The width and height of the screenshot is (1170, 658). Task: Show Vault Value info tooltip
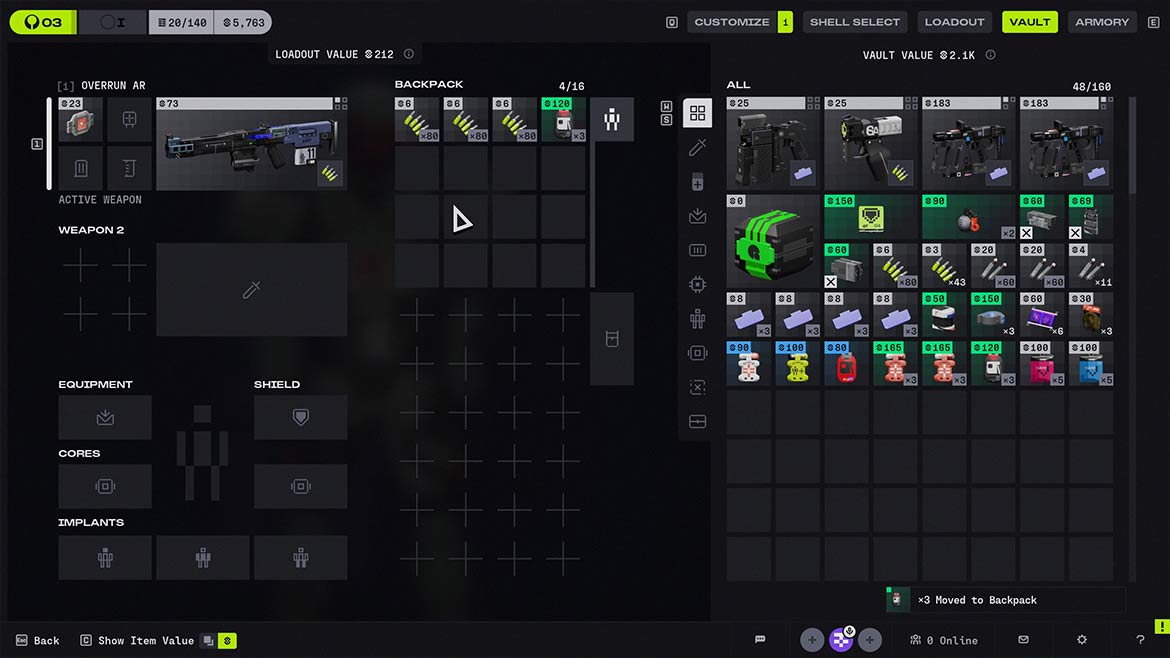pos(990,55)
